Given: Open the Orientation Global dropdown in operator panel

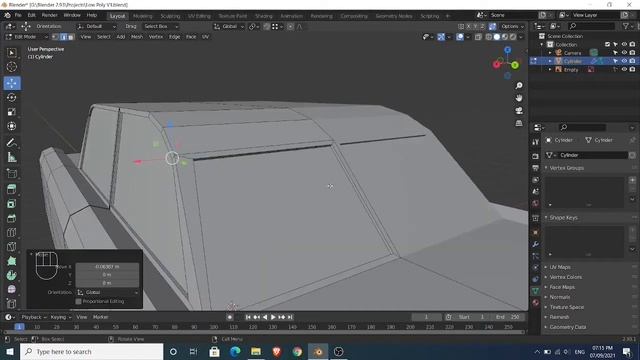Looking at the screenshot, I should coord(107,292).
